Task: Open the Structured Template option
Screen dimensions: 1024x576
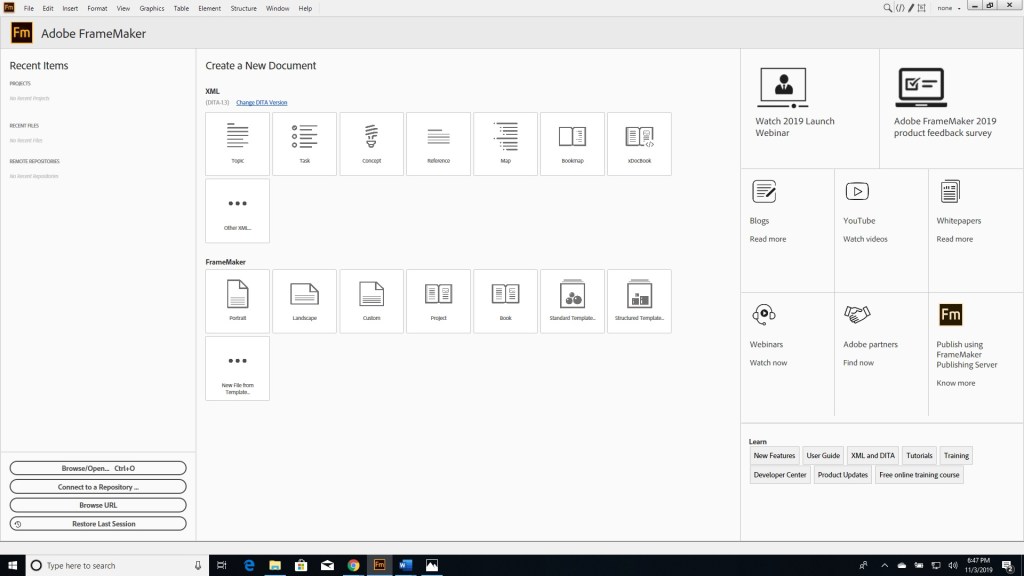Action: point(639,300)
